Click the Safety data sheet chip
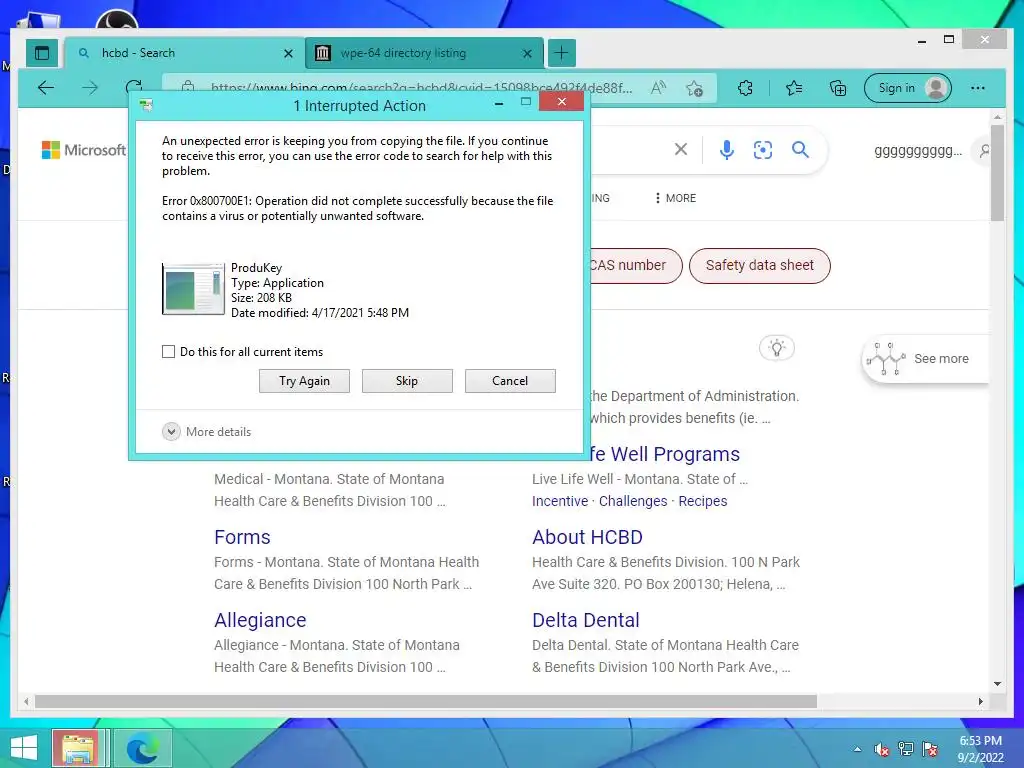1024x768 pixels. click(760, 266)
